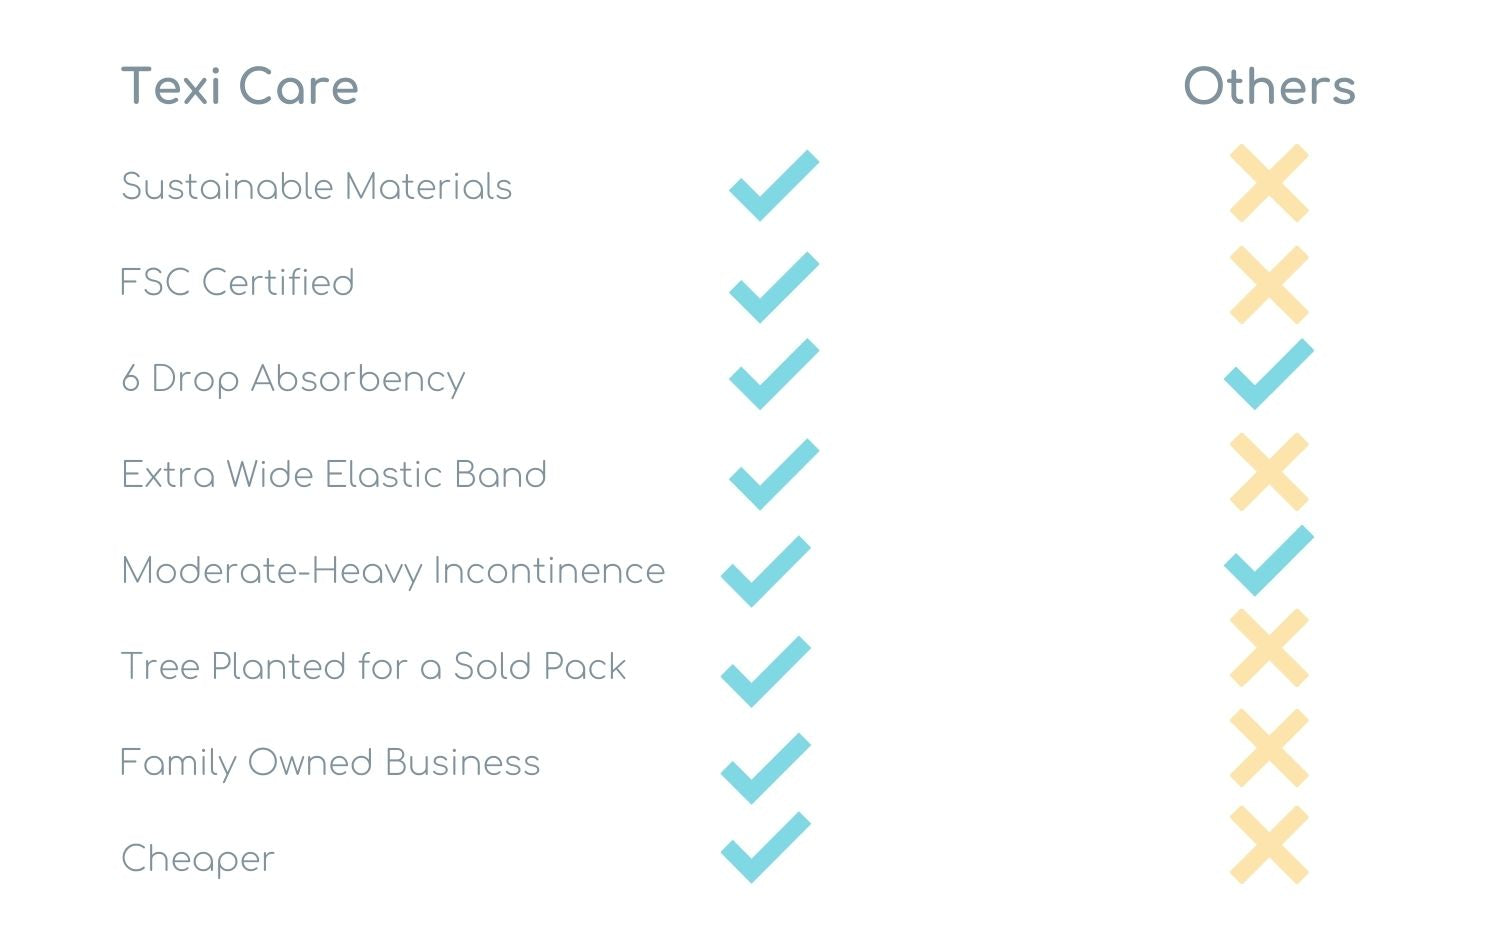
Task: Click Texi Care checkmark for Sustainable Materials
Action: tap(773, 186)
